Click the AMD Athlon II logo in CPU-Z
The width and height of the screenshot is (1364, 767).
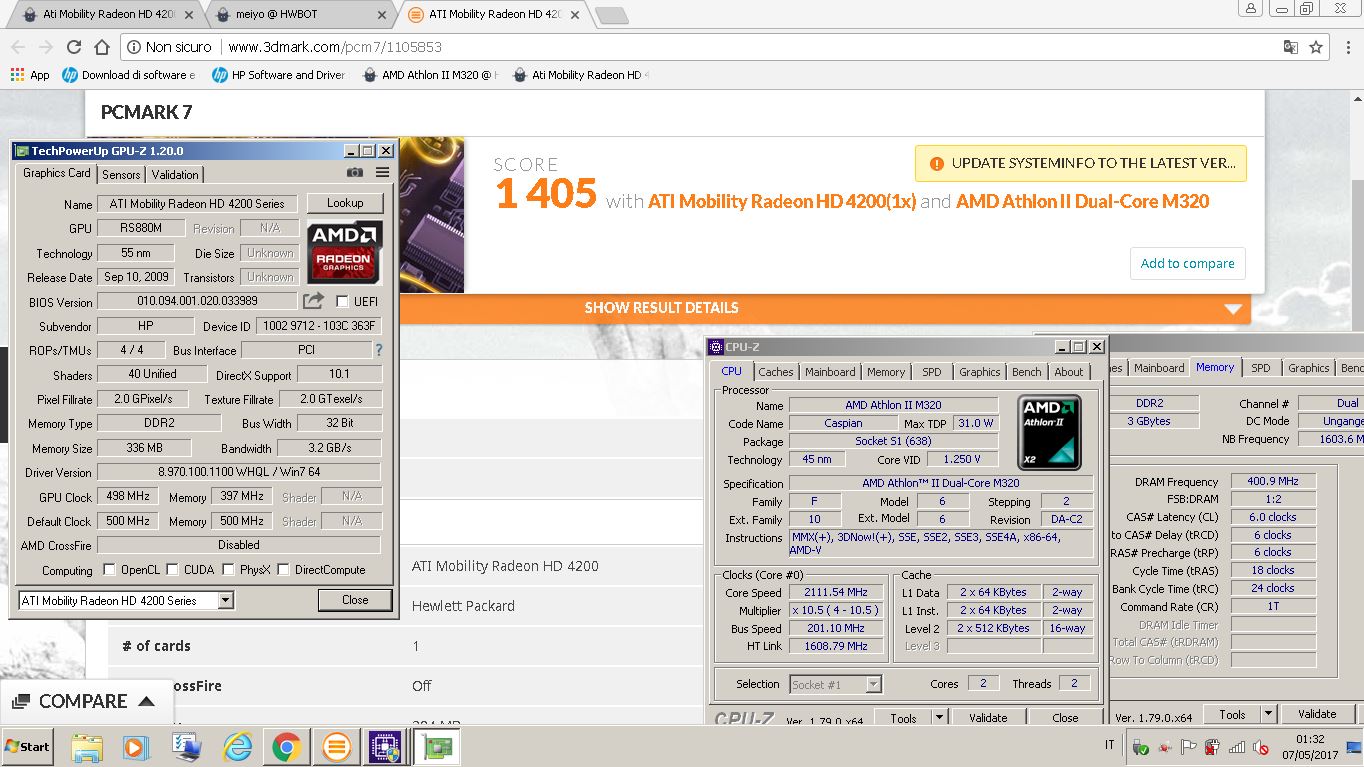1049,433
